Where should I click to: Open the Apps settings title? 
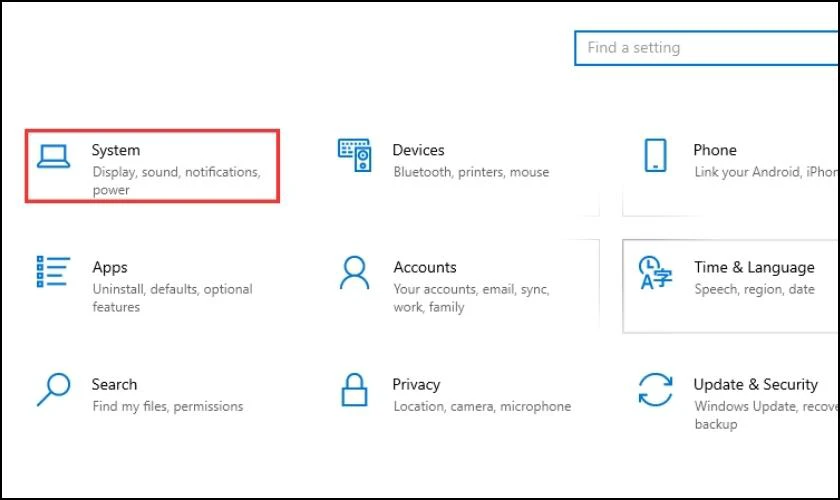(x=110, y=267)
